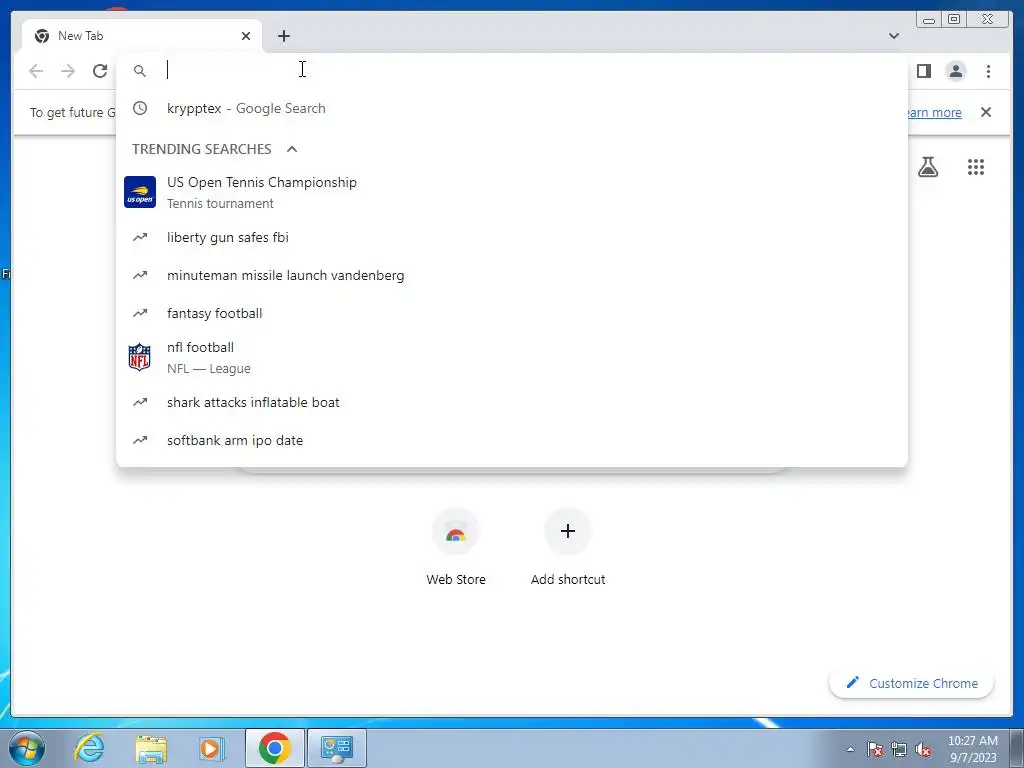Viewport: 1024px width, 768px height.
Task: Dismiss the info bar with the X
Action: [986, 112]
